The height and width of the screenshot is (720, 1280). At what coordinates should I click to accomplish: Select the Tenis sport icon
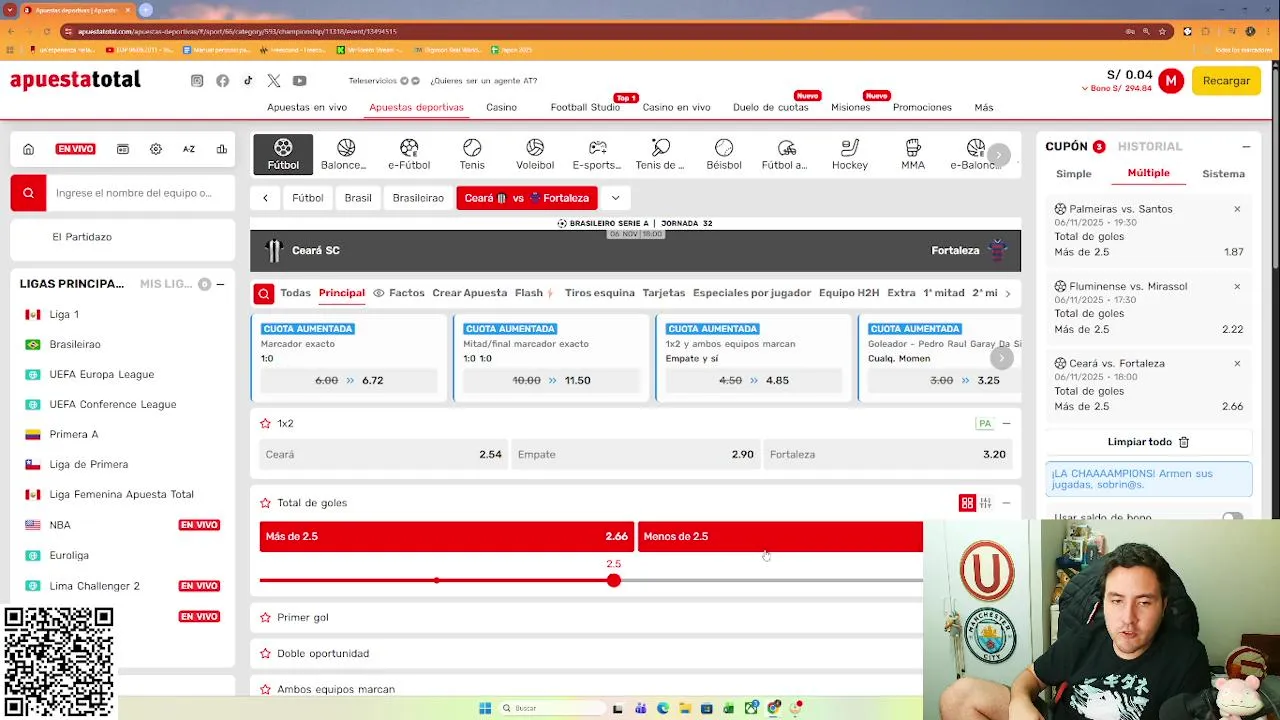[472, 154]
